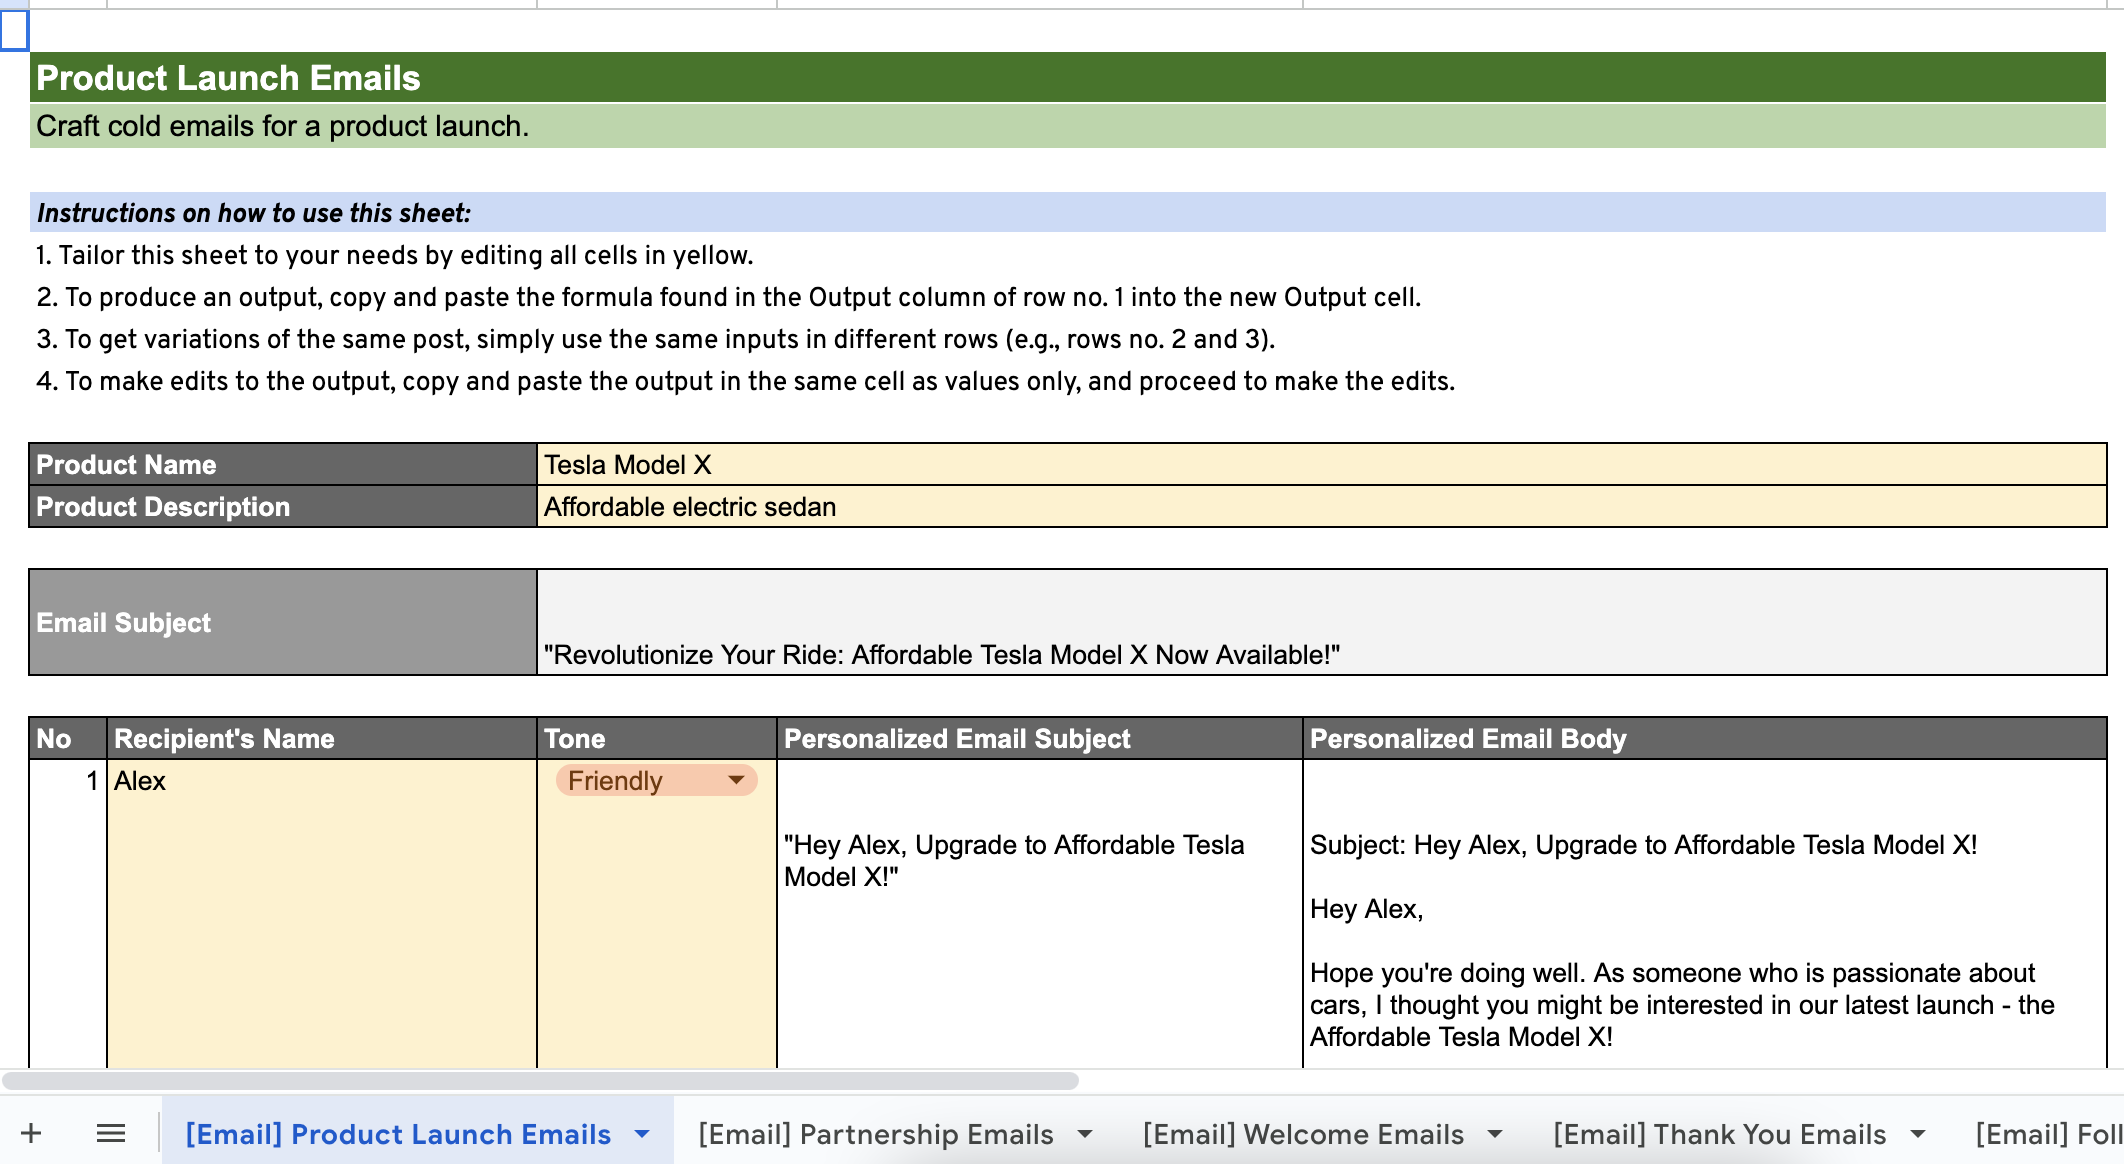2124x1164 pixels.
Task: Open Partnership Emails tab dropdown arrow
Action: click(x=1085, y=1134)
